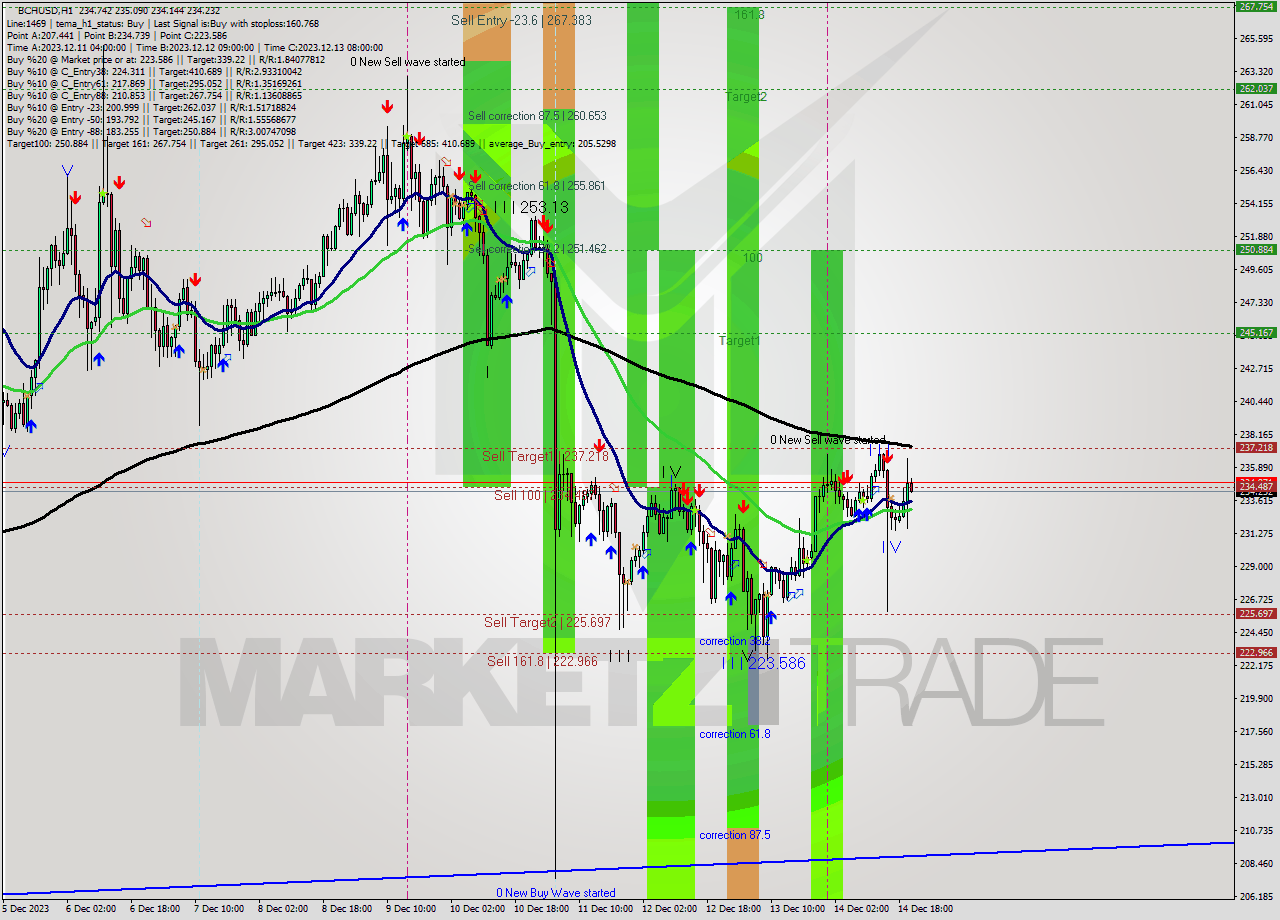The height and width of the screenshot is (920, 1280).
Task: Select the 213.010 price axis value
Action: click(x=1255, y=797)
